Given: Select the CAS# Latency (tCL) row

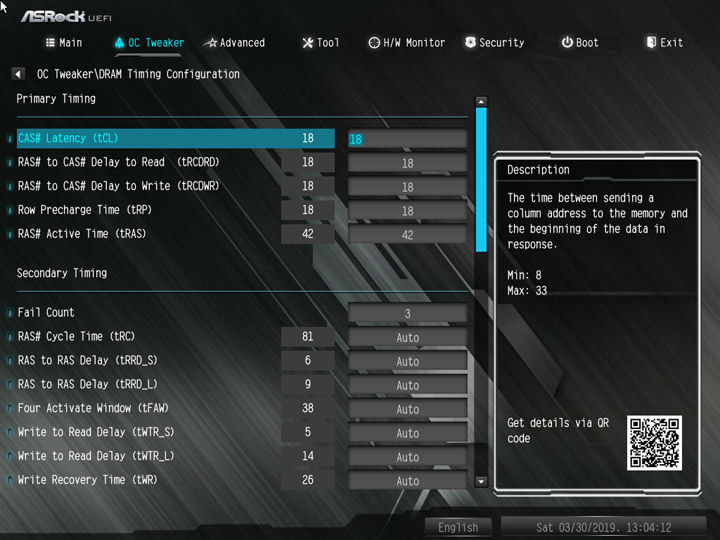Looking at the screenshot, I should tap(175, 138).
